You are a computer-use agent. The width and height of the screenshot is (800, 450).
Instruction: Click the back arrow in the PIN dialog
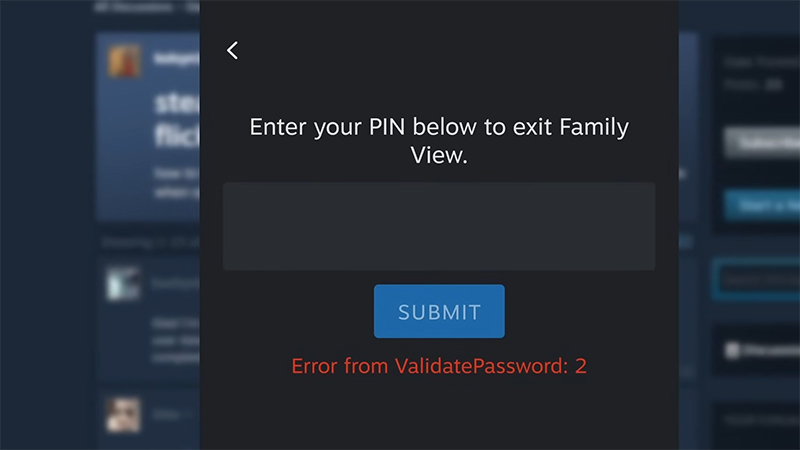232,50
